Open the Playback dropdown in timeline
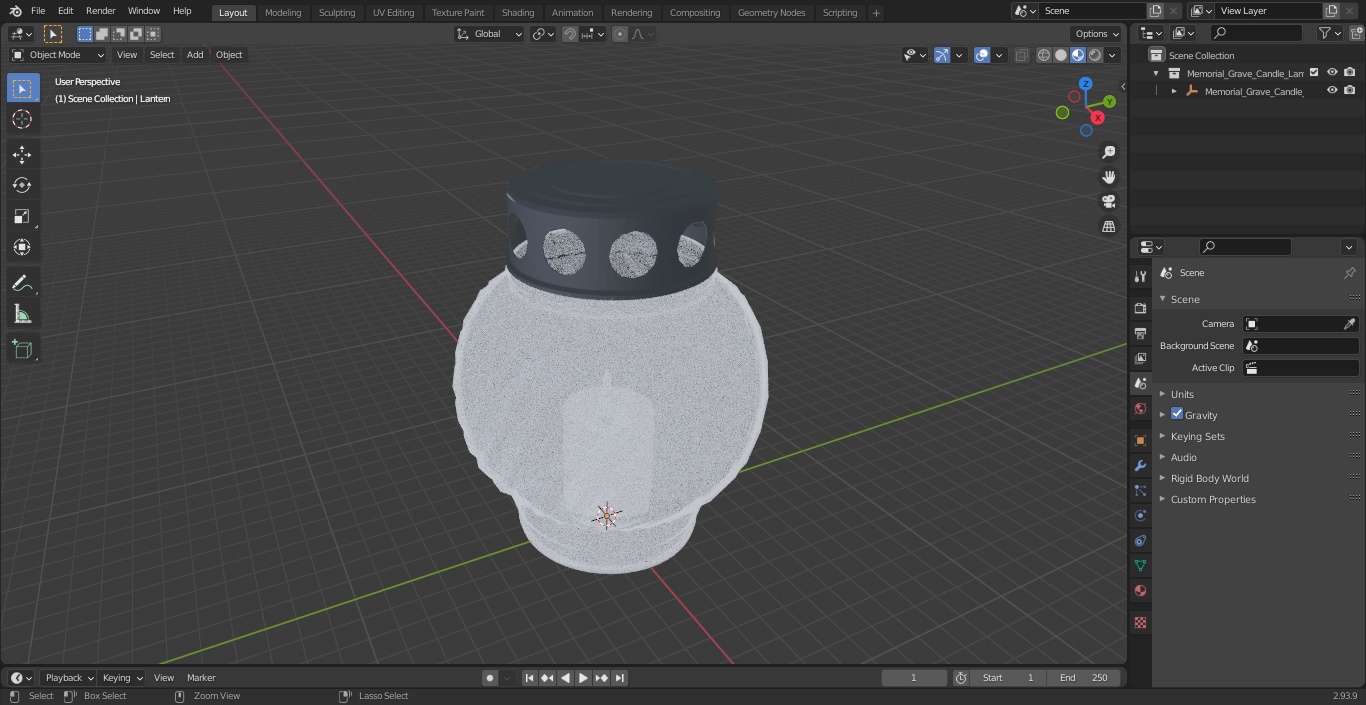This screenshot has width=1366, height=705. point(69,678)
